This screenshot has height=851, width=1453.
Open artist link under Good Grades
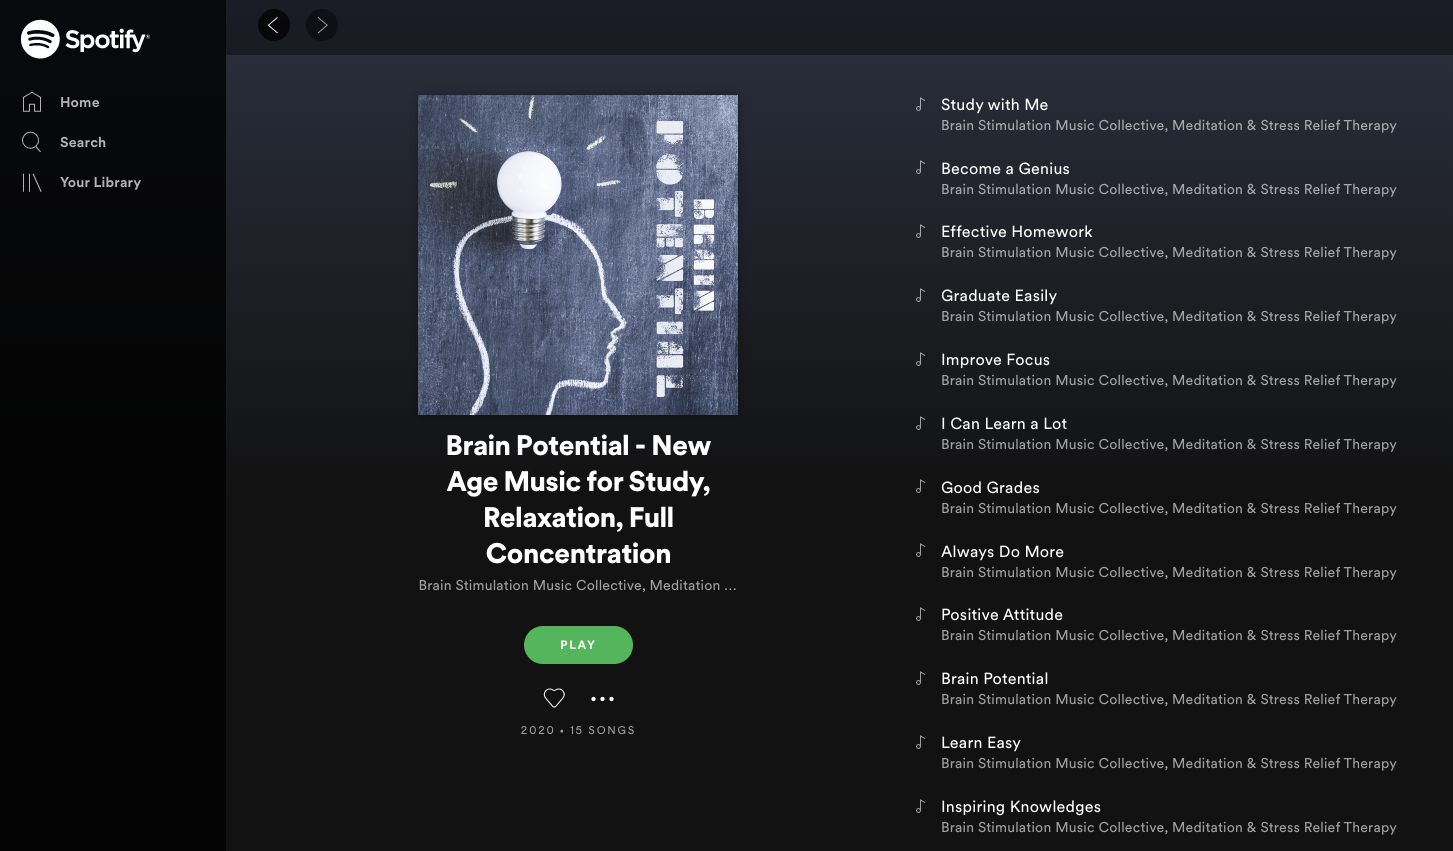pos(1168,508)
